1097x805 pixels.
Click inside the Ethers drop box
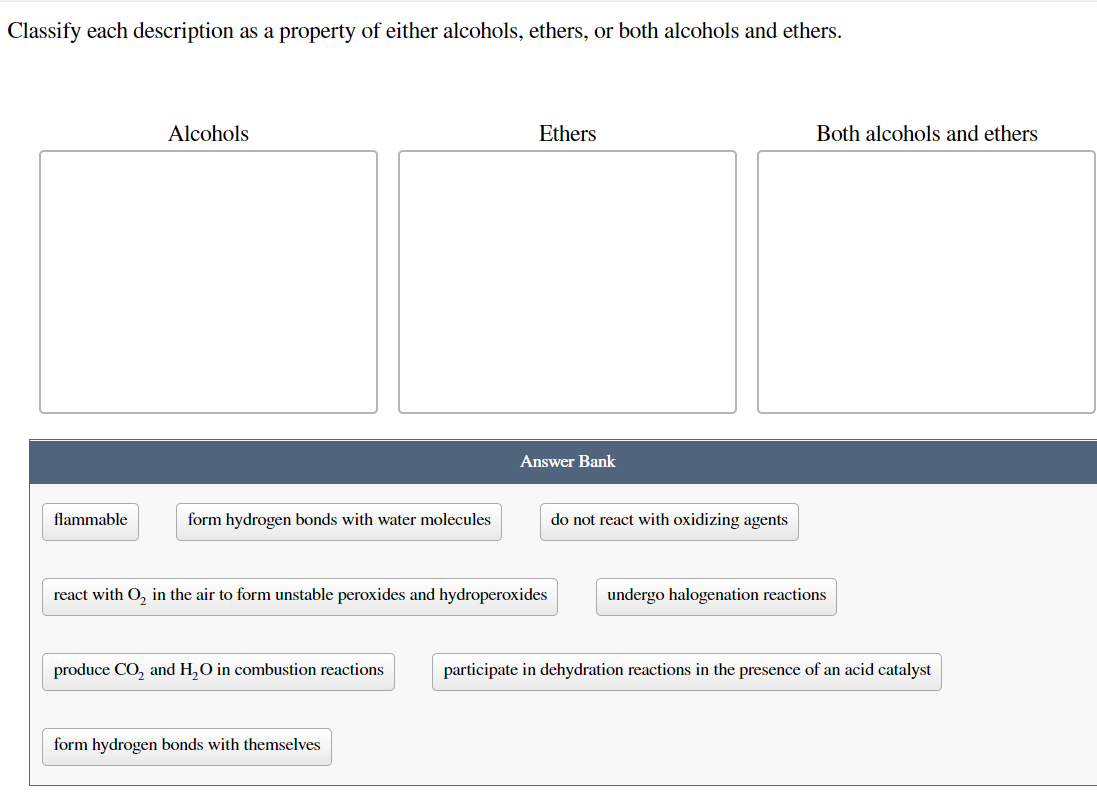click(567, 281)
